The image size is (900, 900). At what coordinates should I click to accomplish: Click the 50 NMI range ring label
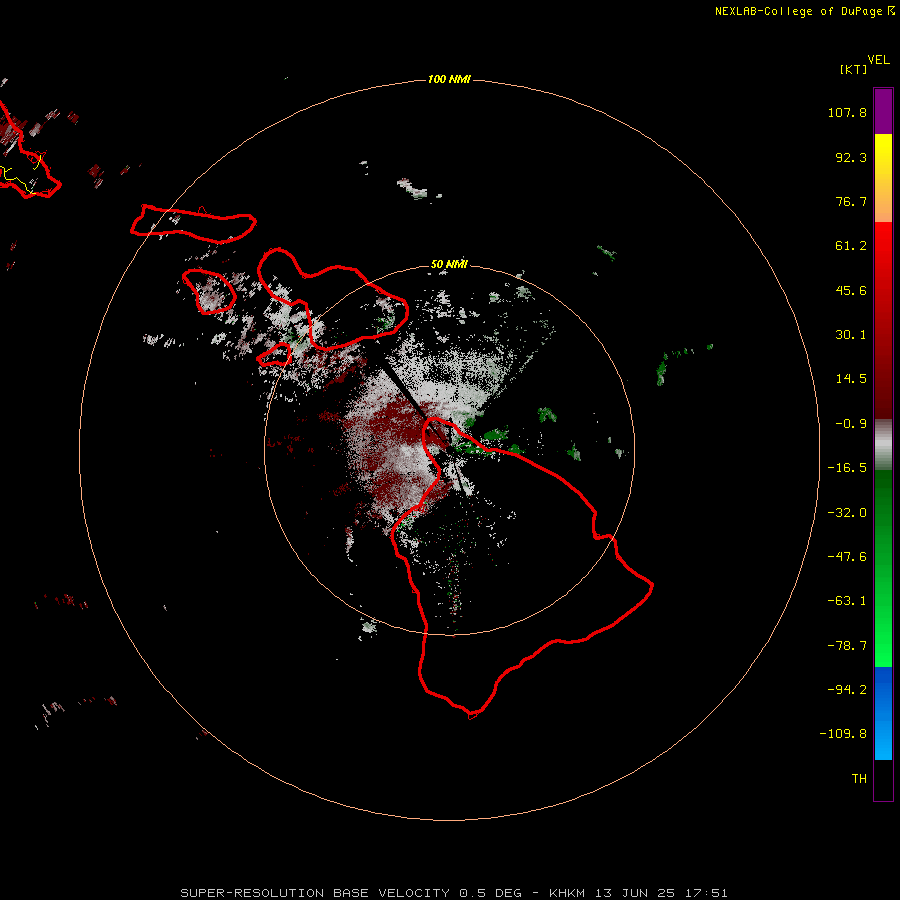point(449,264)
